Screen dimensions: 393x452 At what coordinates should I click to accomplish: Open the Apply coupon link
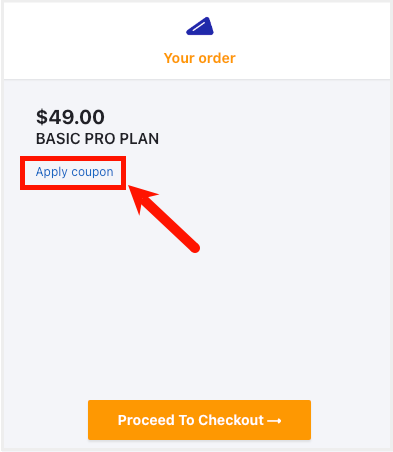pos(75,172)
